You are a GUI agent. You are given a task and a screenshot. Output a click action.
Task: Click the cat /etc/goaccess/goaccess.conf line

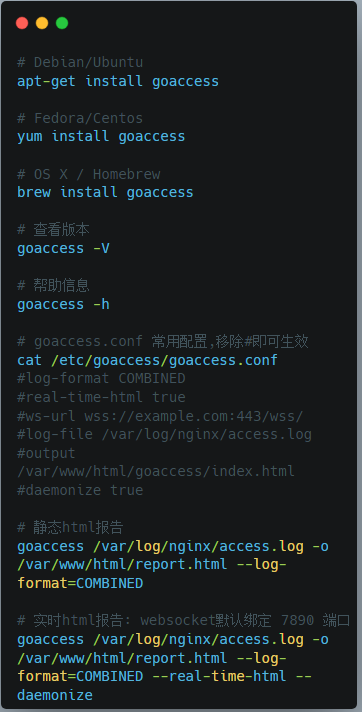click(x=147, y=360)
